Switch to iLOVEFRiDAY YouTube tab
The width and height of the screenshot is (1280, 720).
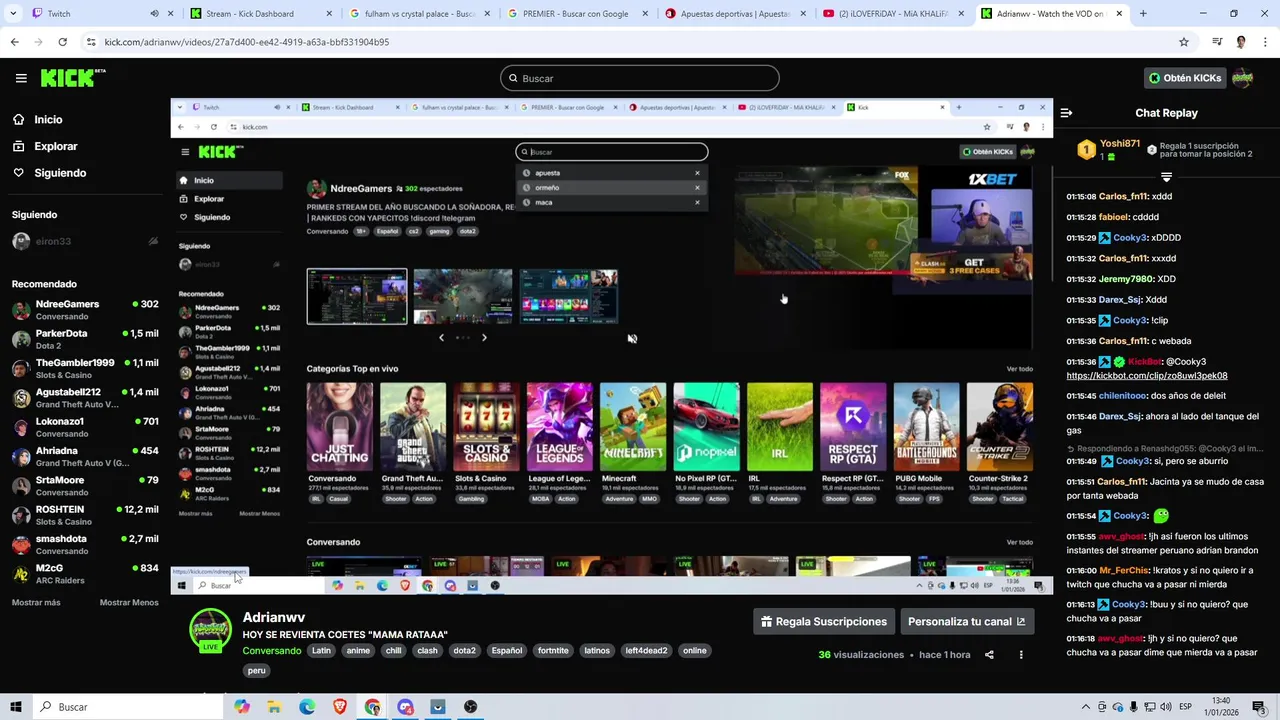[892, 14]
